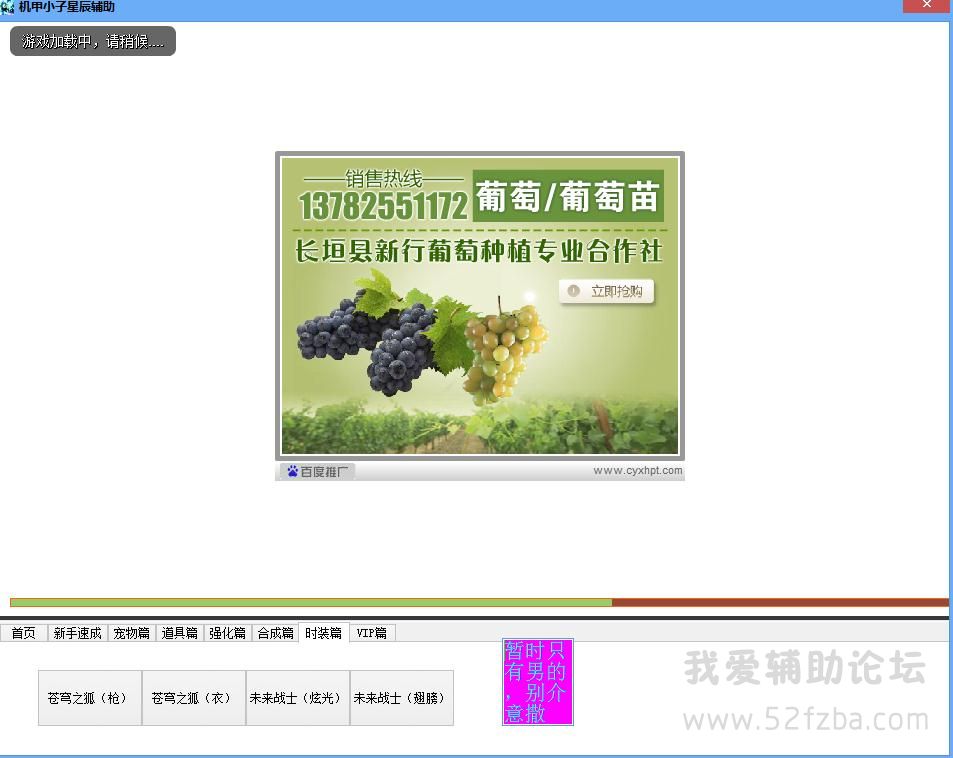
Task: Open the VIP篇 tab
Action: tap(371, 633)
